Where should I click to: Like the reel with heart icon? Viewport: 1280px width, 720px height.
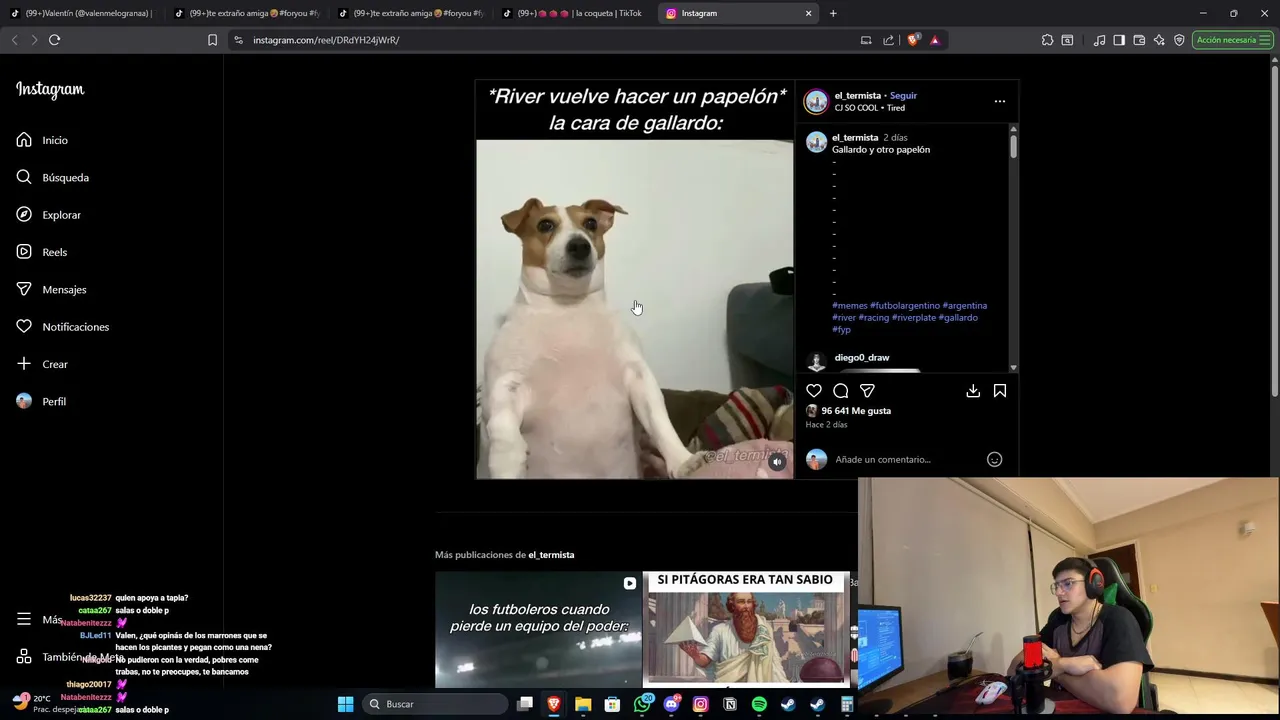coord(814,391)
